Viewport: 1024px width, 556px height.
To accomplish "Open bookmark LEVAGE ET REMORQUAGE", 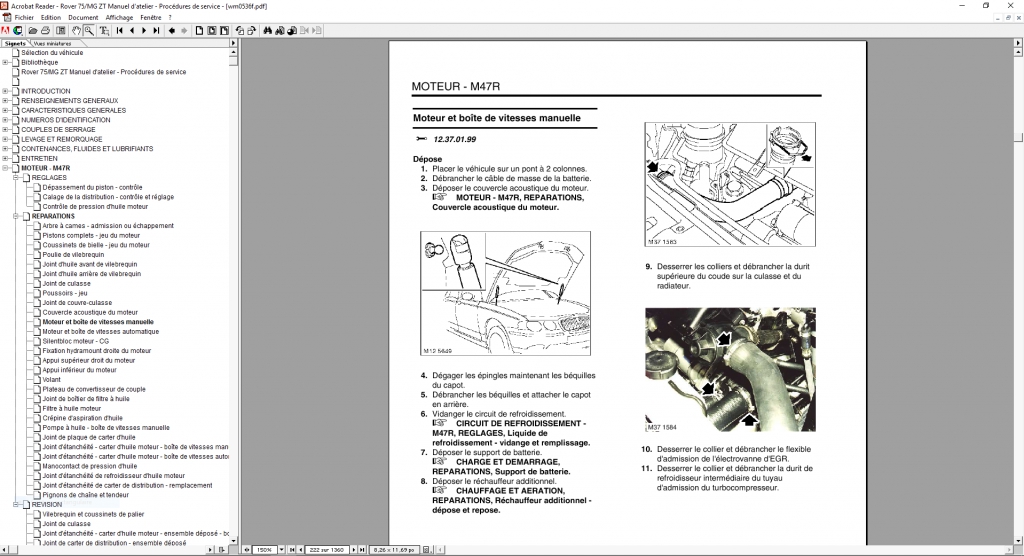I will click(61, 139).
